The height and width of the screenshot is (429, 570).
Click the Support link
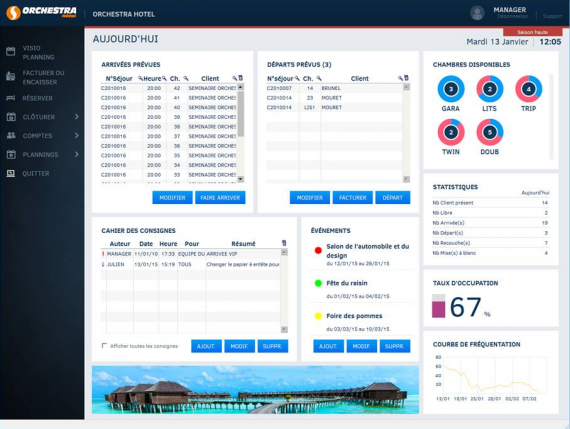point(552,16)
